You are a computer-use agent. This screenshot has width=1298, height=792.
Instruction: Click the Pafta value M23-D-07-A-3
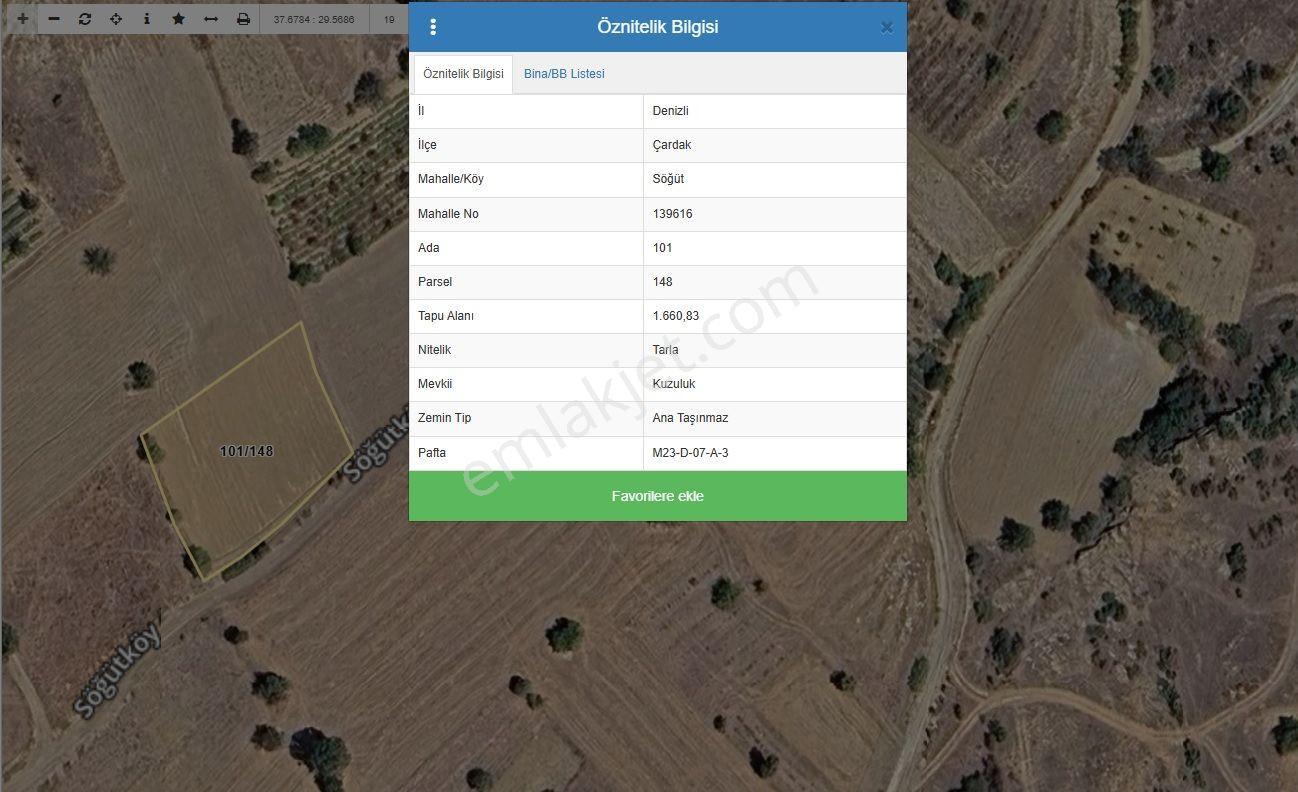[690, 453]
